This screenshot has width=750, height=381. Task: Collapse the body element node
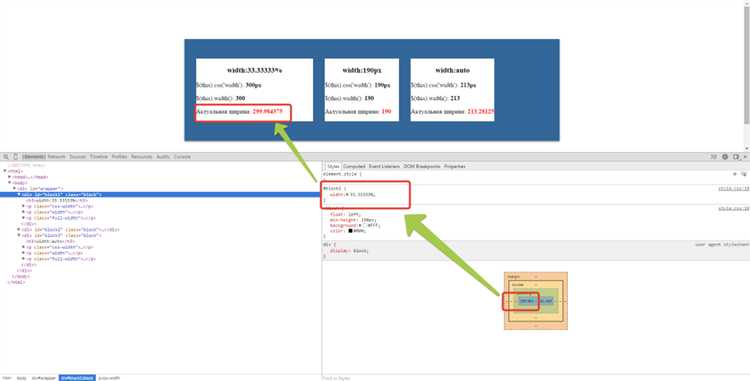point(10,183)
